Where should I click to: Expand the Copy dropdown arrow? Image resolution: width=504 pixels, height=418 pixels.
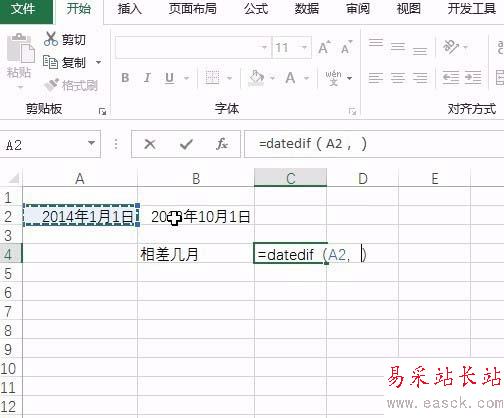coord(99,62)
